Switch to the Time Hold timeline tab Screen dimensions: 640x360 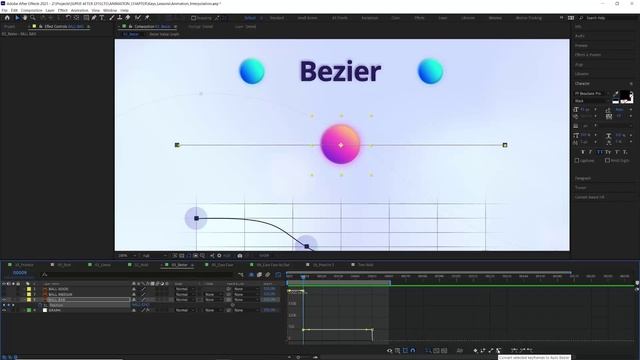tap(365, 265)
